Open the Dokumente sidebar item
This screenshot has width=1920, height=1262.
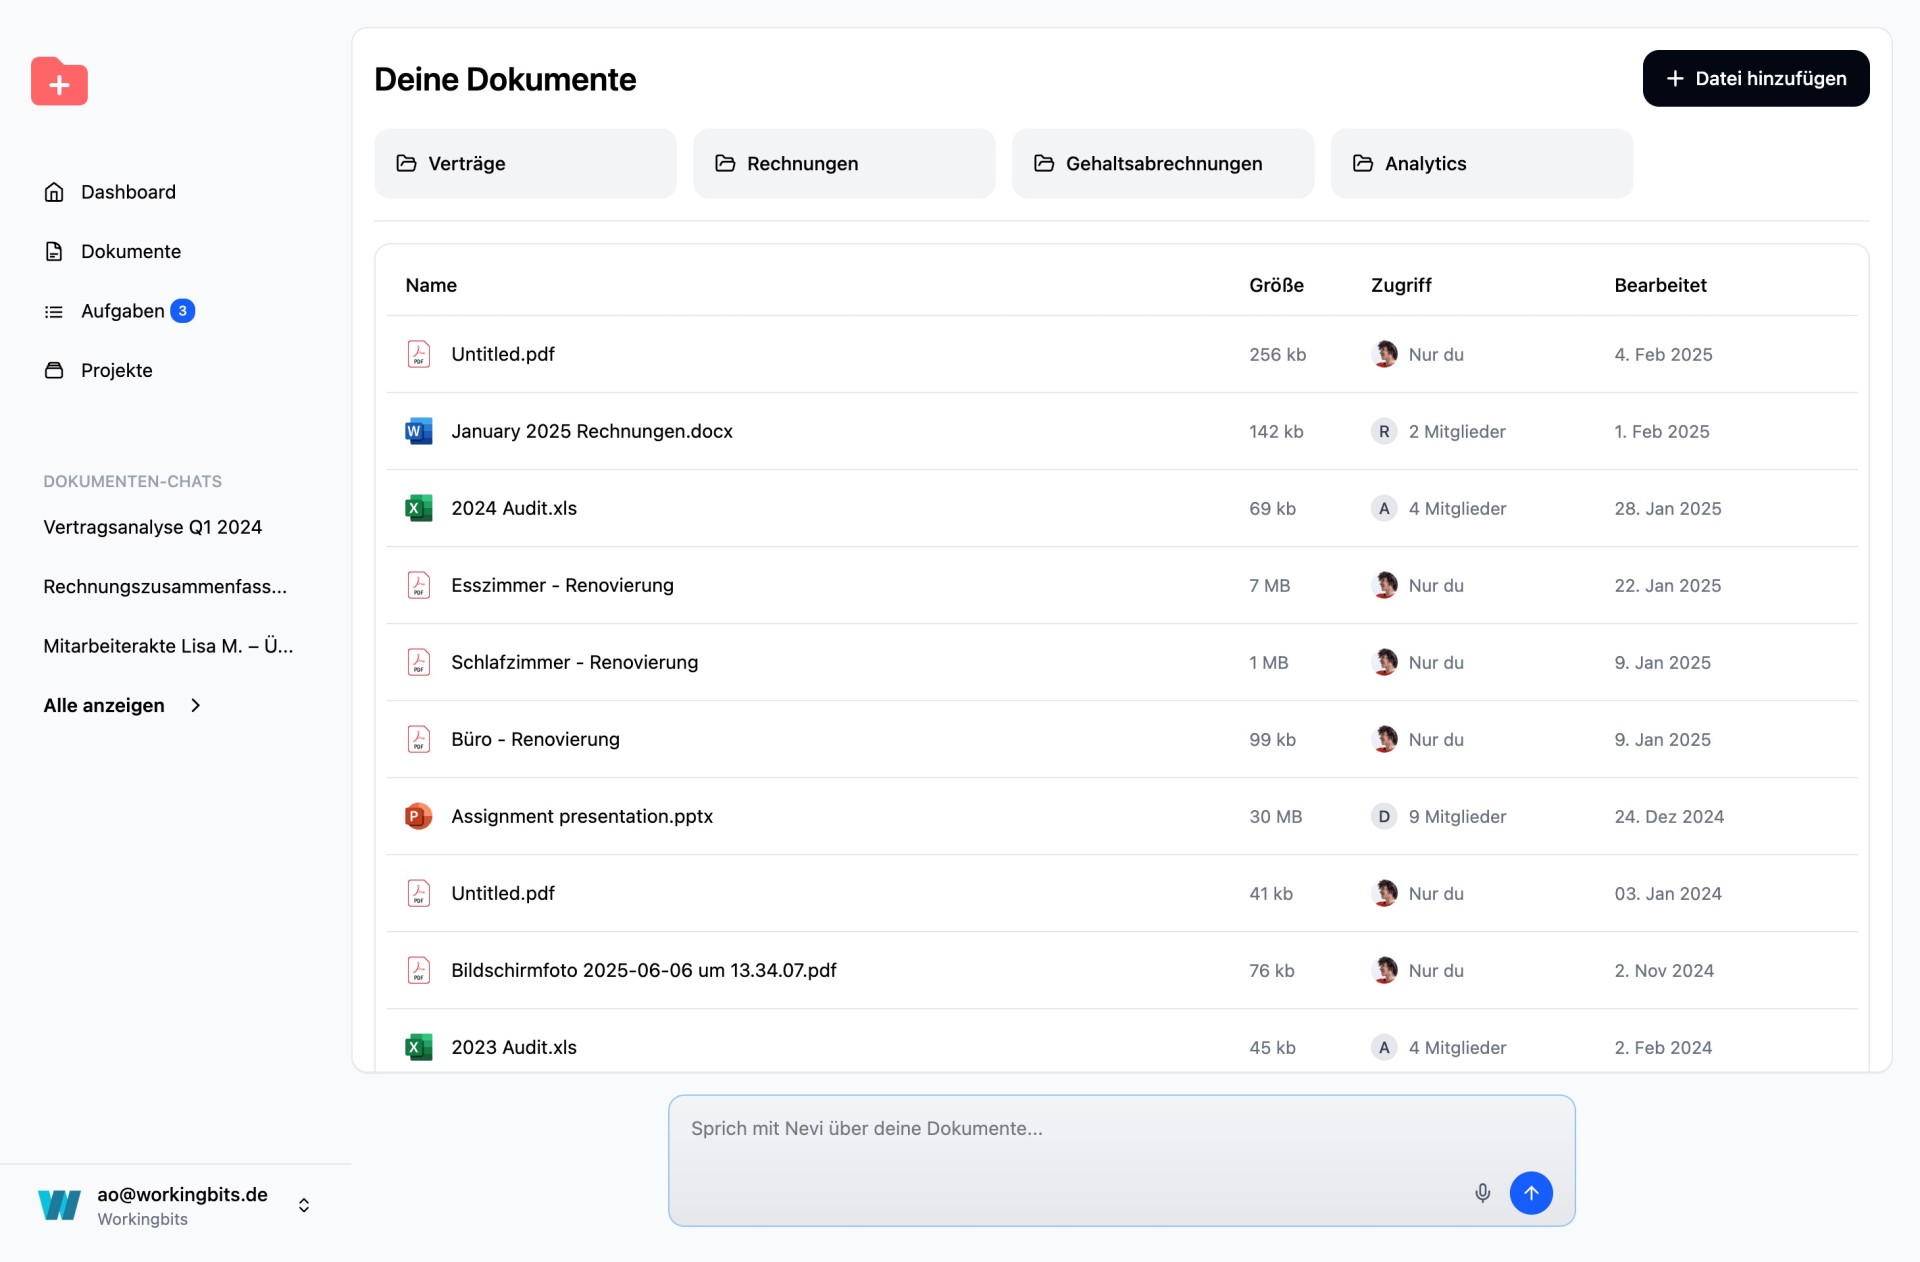pos(130,251)
